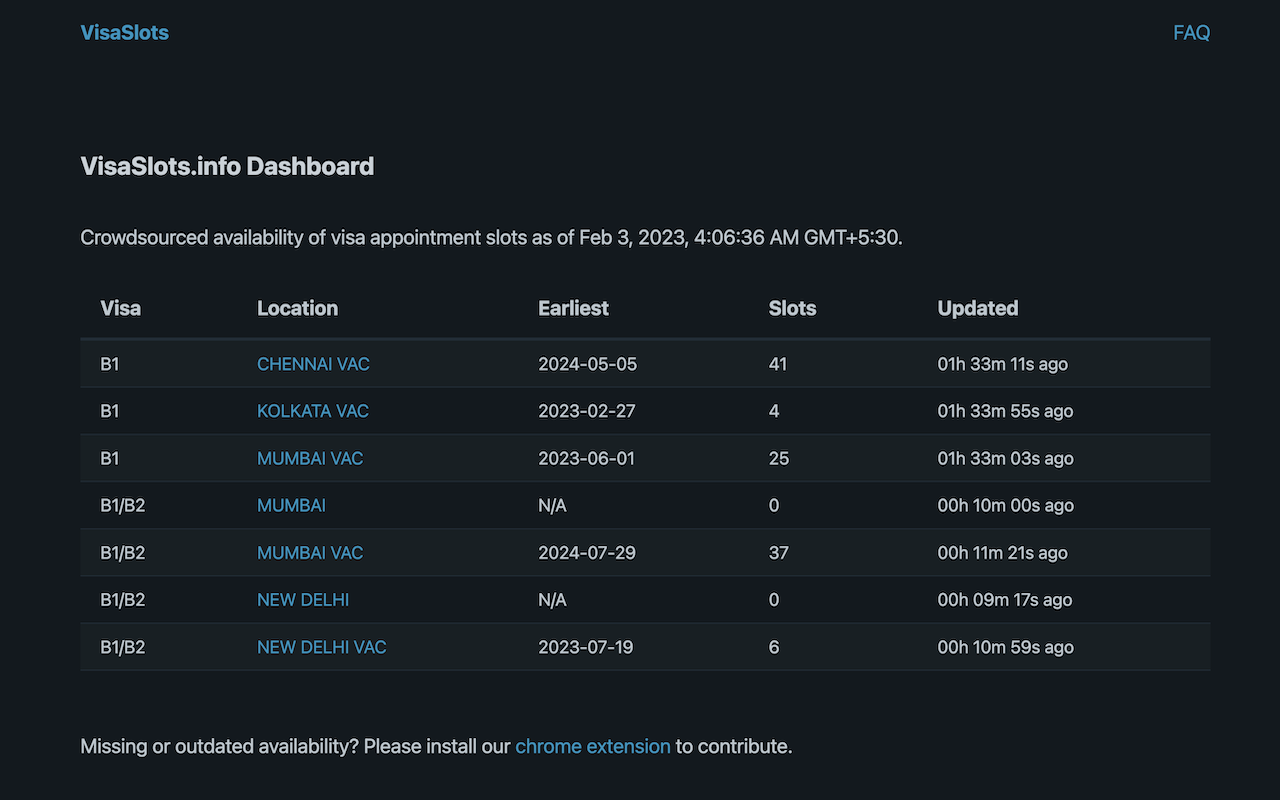Click the updated time 00h 09m 17s ago

1004,600
